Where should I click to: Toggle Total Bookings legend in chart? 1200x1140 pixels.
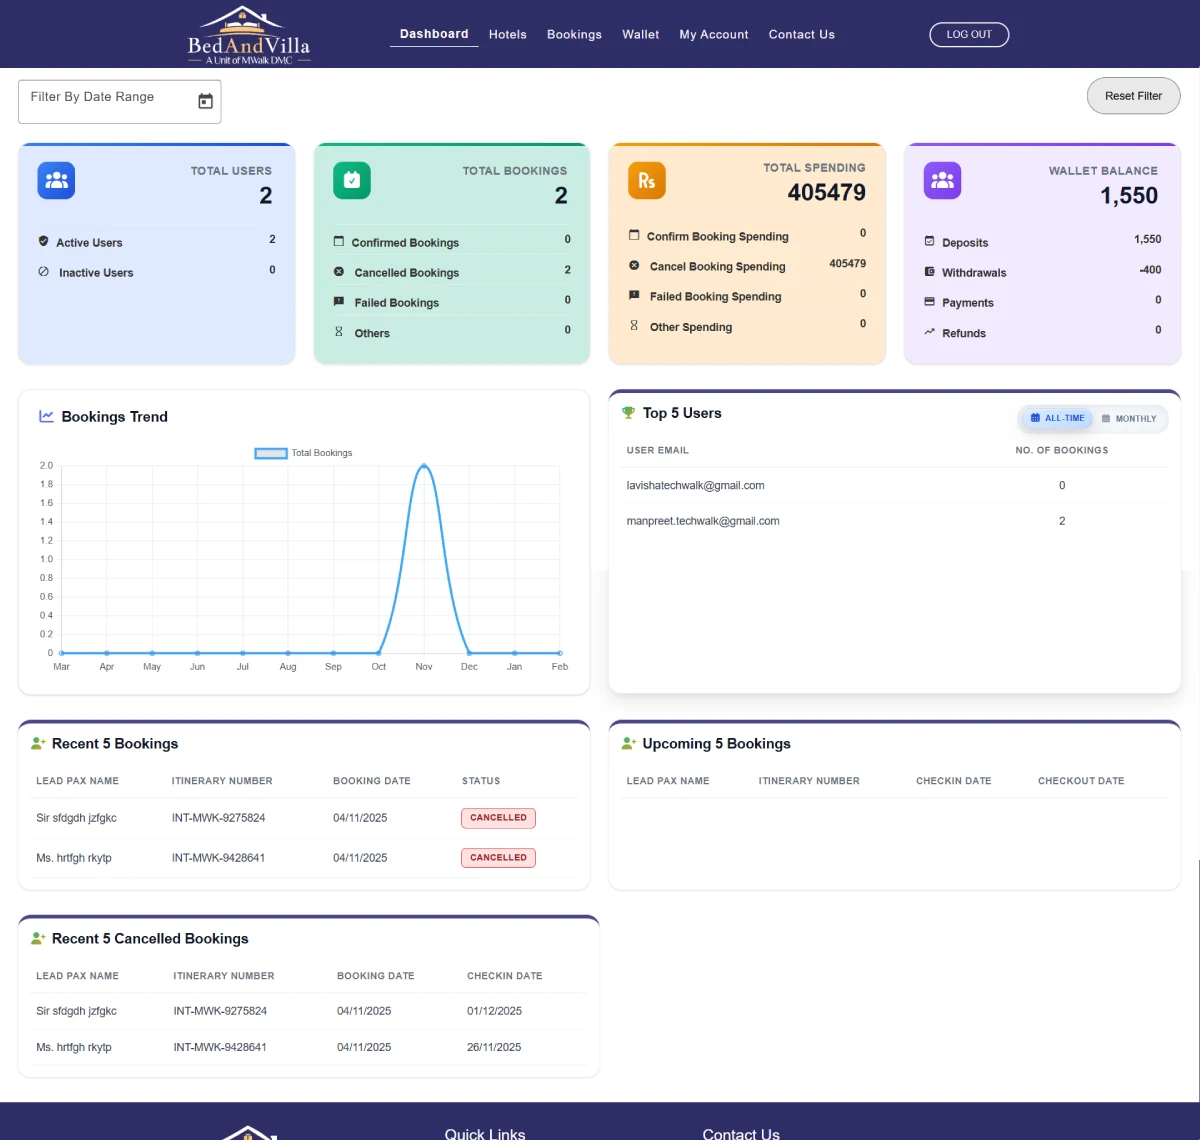point(304,453)
